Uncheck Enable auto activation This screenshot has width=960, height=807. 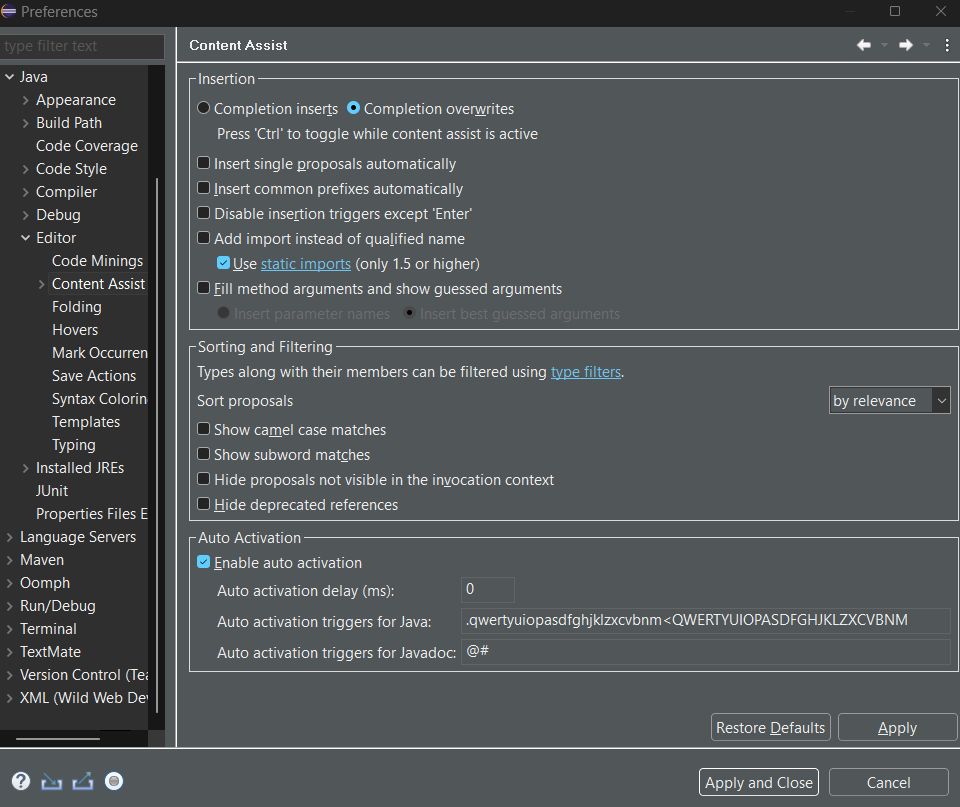click(203, 562)
